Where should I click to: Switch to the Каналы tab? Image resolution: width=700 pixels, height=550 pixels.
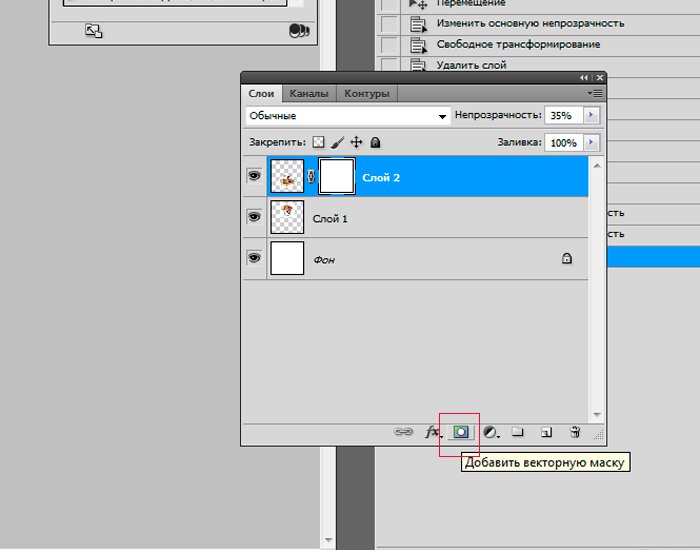click(308, 93)
